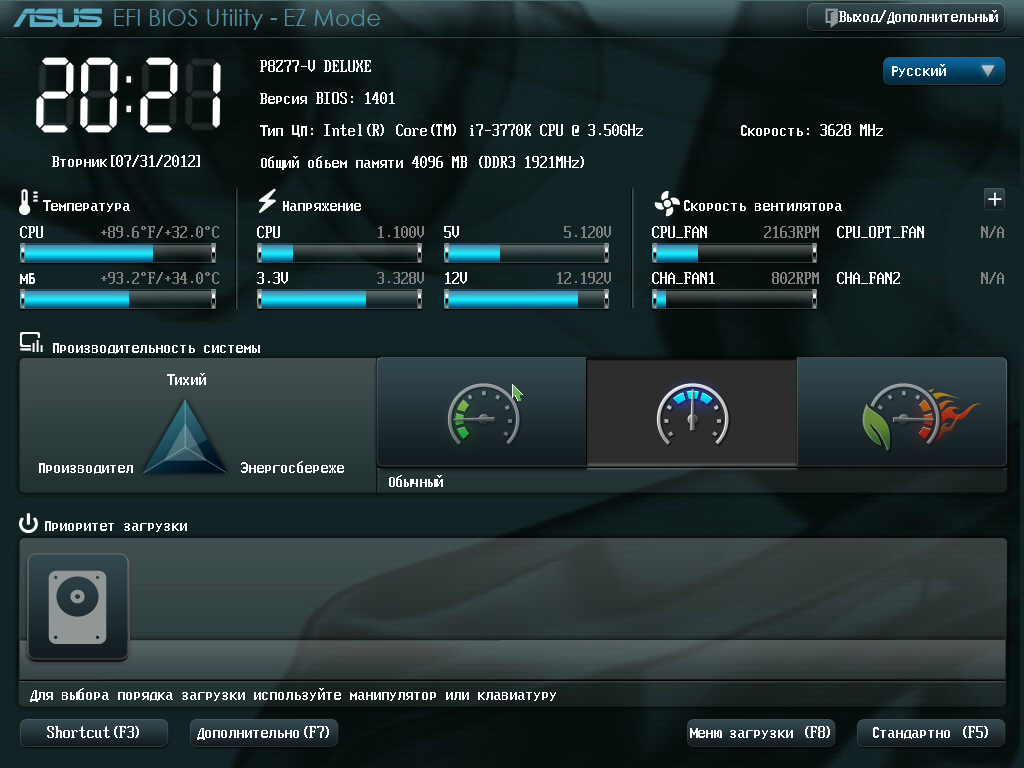Open Меню загрузки (F8) boot menu
The width and height of the screenshot is (1024, 768).
761,733
